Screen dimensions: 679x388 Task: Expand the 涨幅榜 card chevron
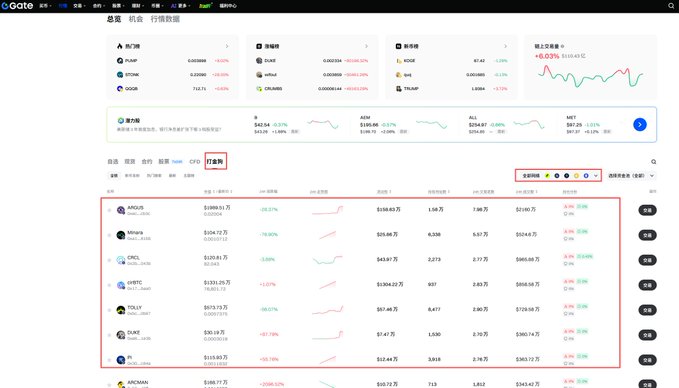coord(366,46)
